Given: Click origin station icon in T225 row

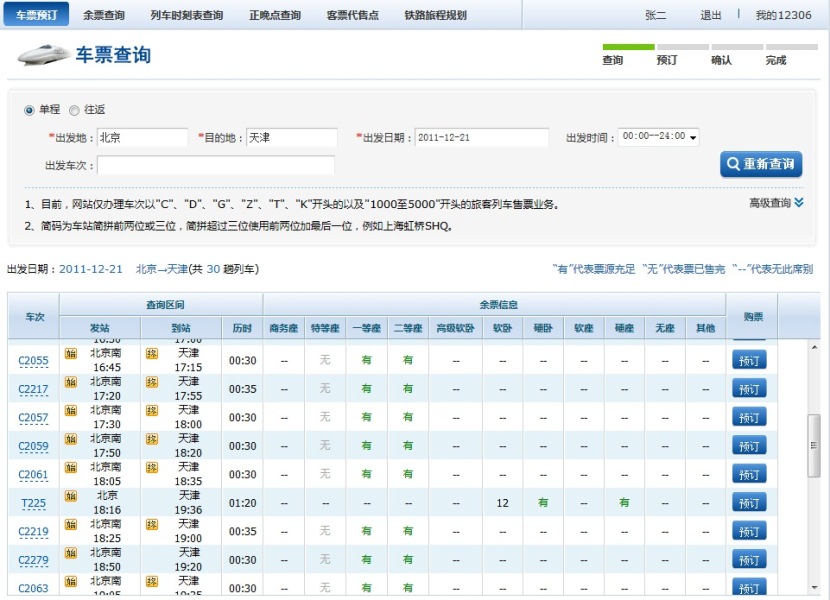Looking at the screenshot, I should coord(70,496).
